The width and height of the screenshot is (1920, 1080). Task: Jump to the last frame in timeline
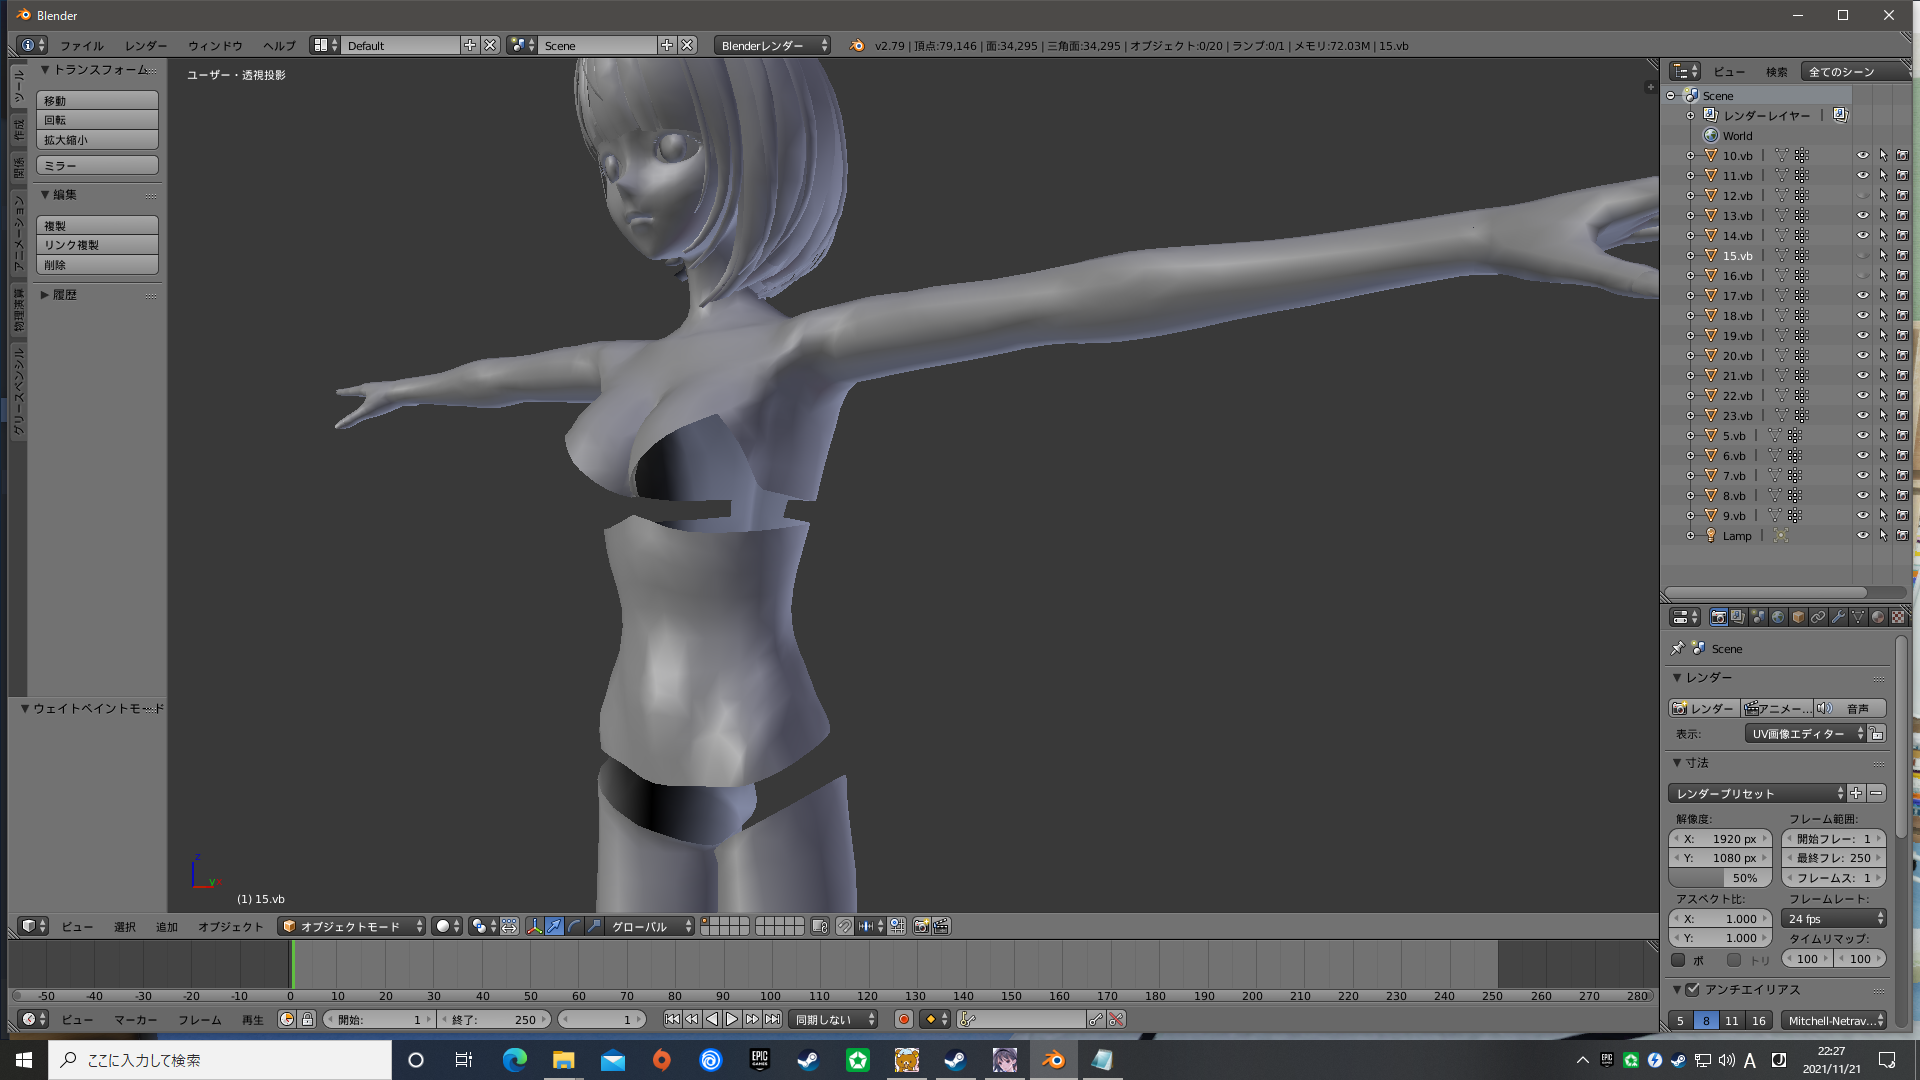click(772, 1019)
